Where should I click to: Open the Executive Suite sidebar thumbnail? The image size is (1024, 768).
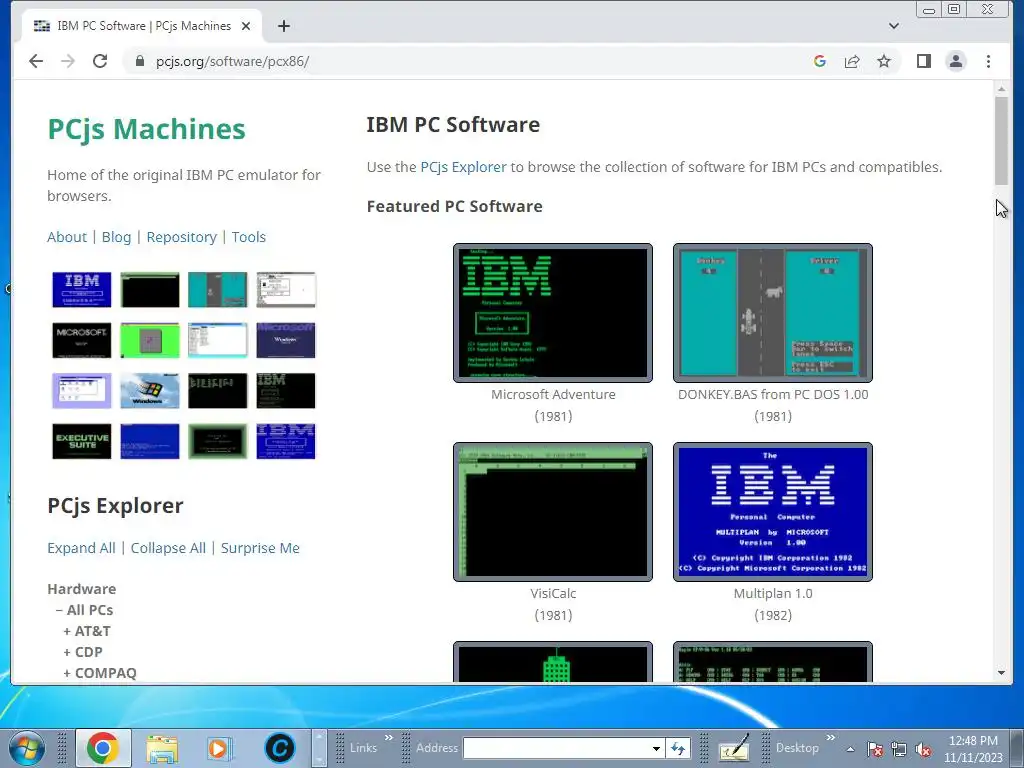[82, 441]
